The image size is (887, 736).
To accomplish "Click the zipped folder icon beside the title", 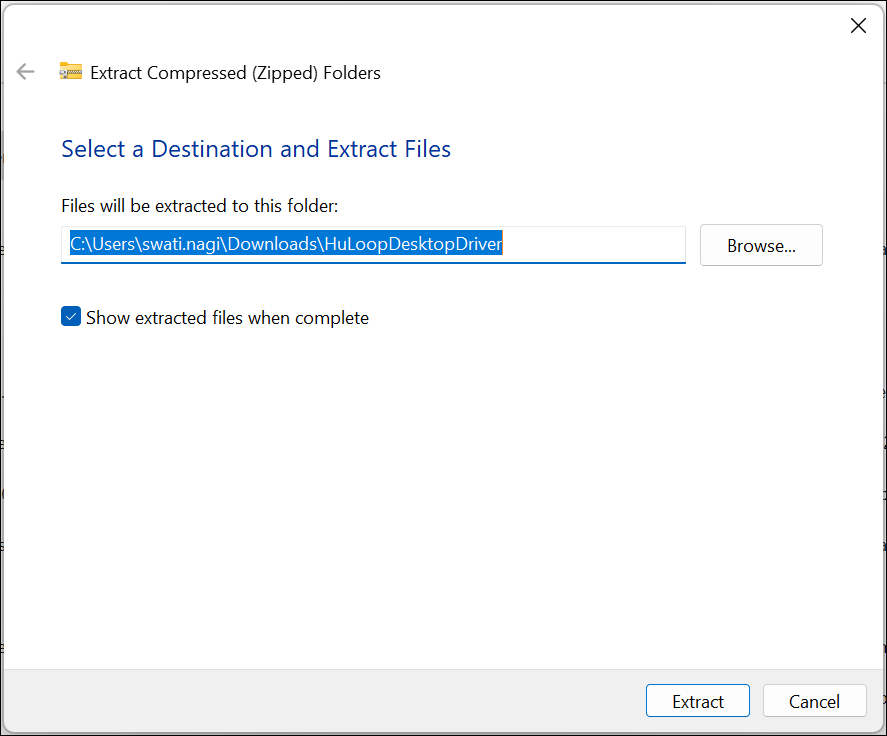I will [x=70, y=72].
